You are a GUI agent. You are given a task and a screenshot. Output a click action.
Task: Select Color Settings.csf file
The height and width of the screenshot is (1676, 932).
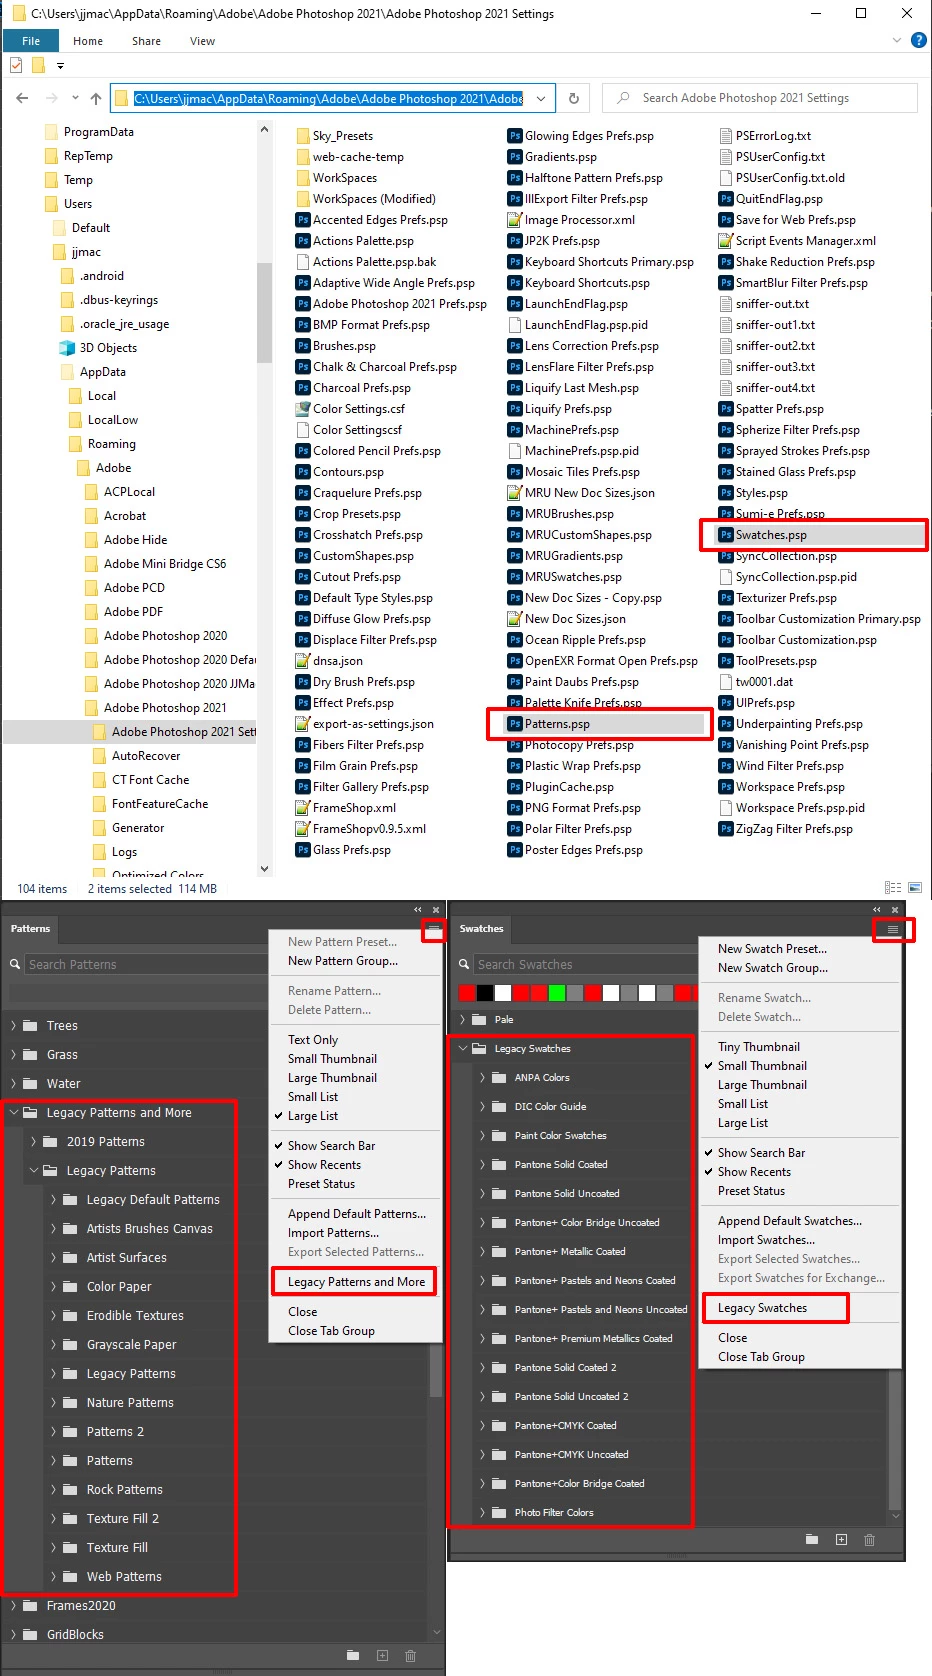(350, 409)
